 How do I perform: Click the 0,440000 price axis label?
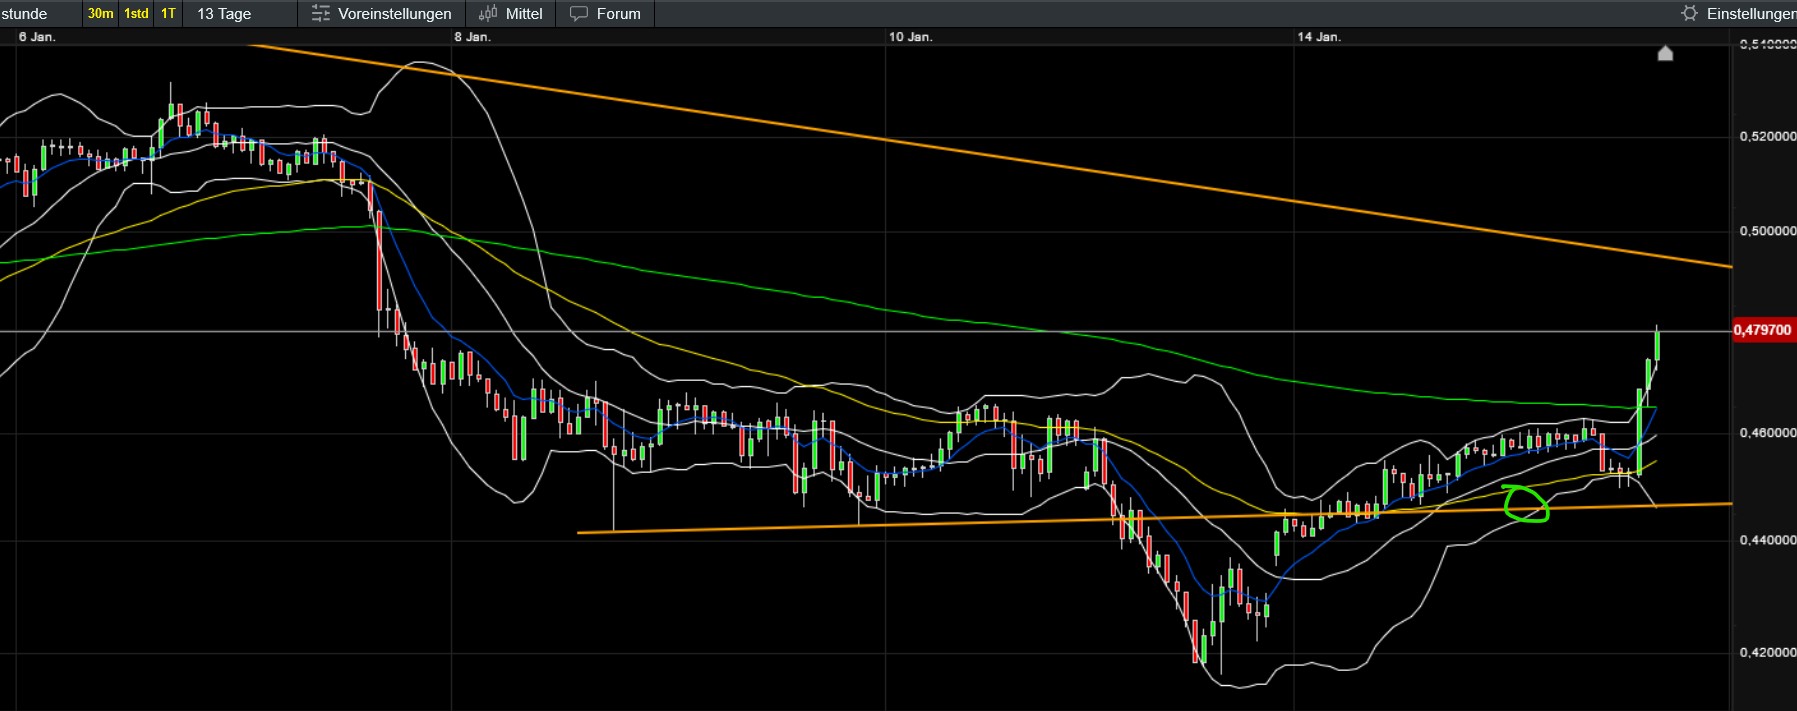pyautogui.click(x=1767, y=540)
